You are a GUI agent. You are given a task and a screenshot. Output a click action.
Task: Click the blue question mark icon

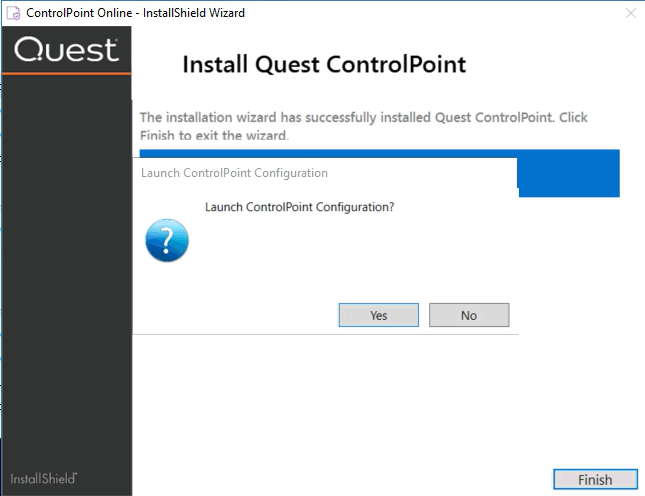[167, 241]
